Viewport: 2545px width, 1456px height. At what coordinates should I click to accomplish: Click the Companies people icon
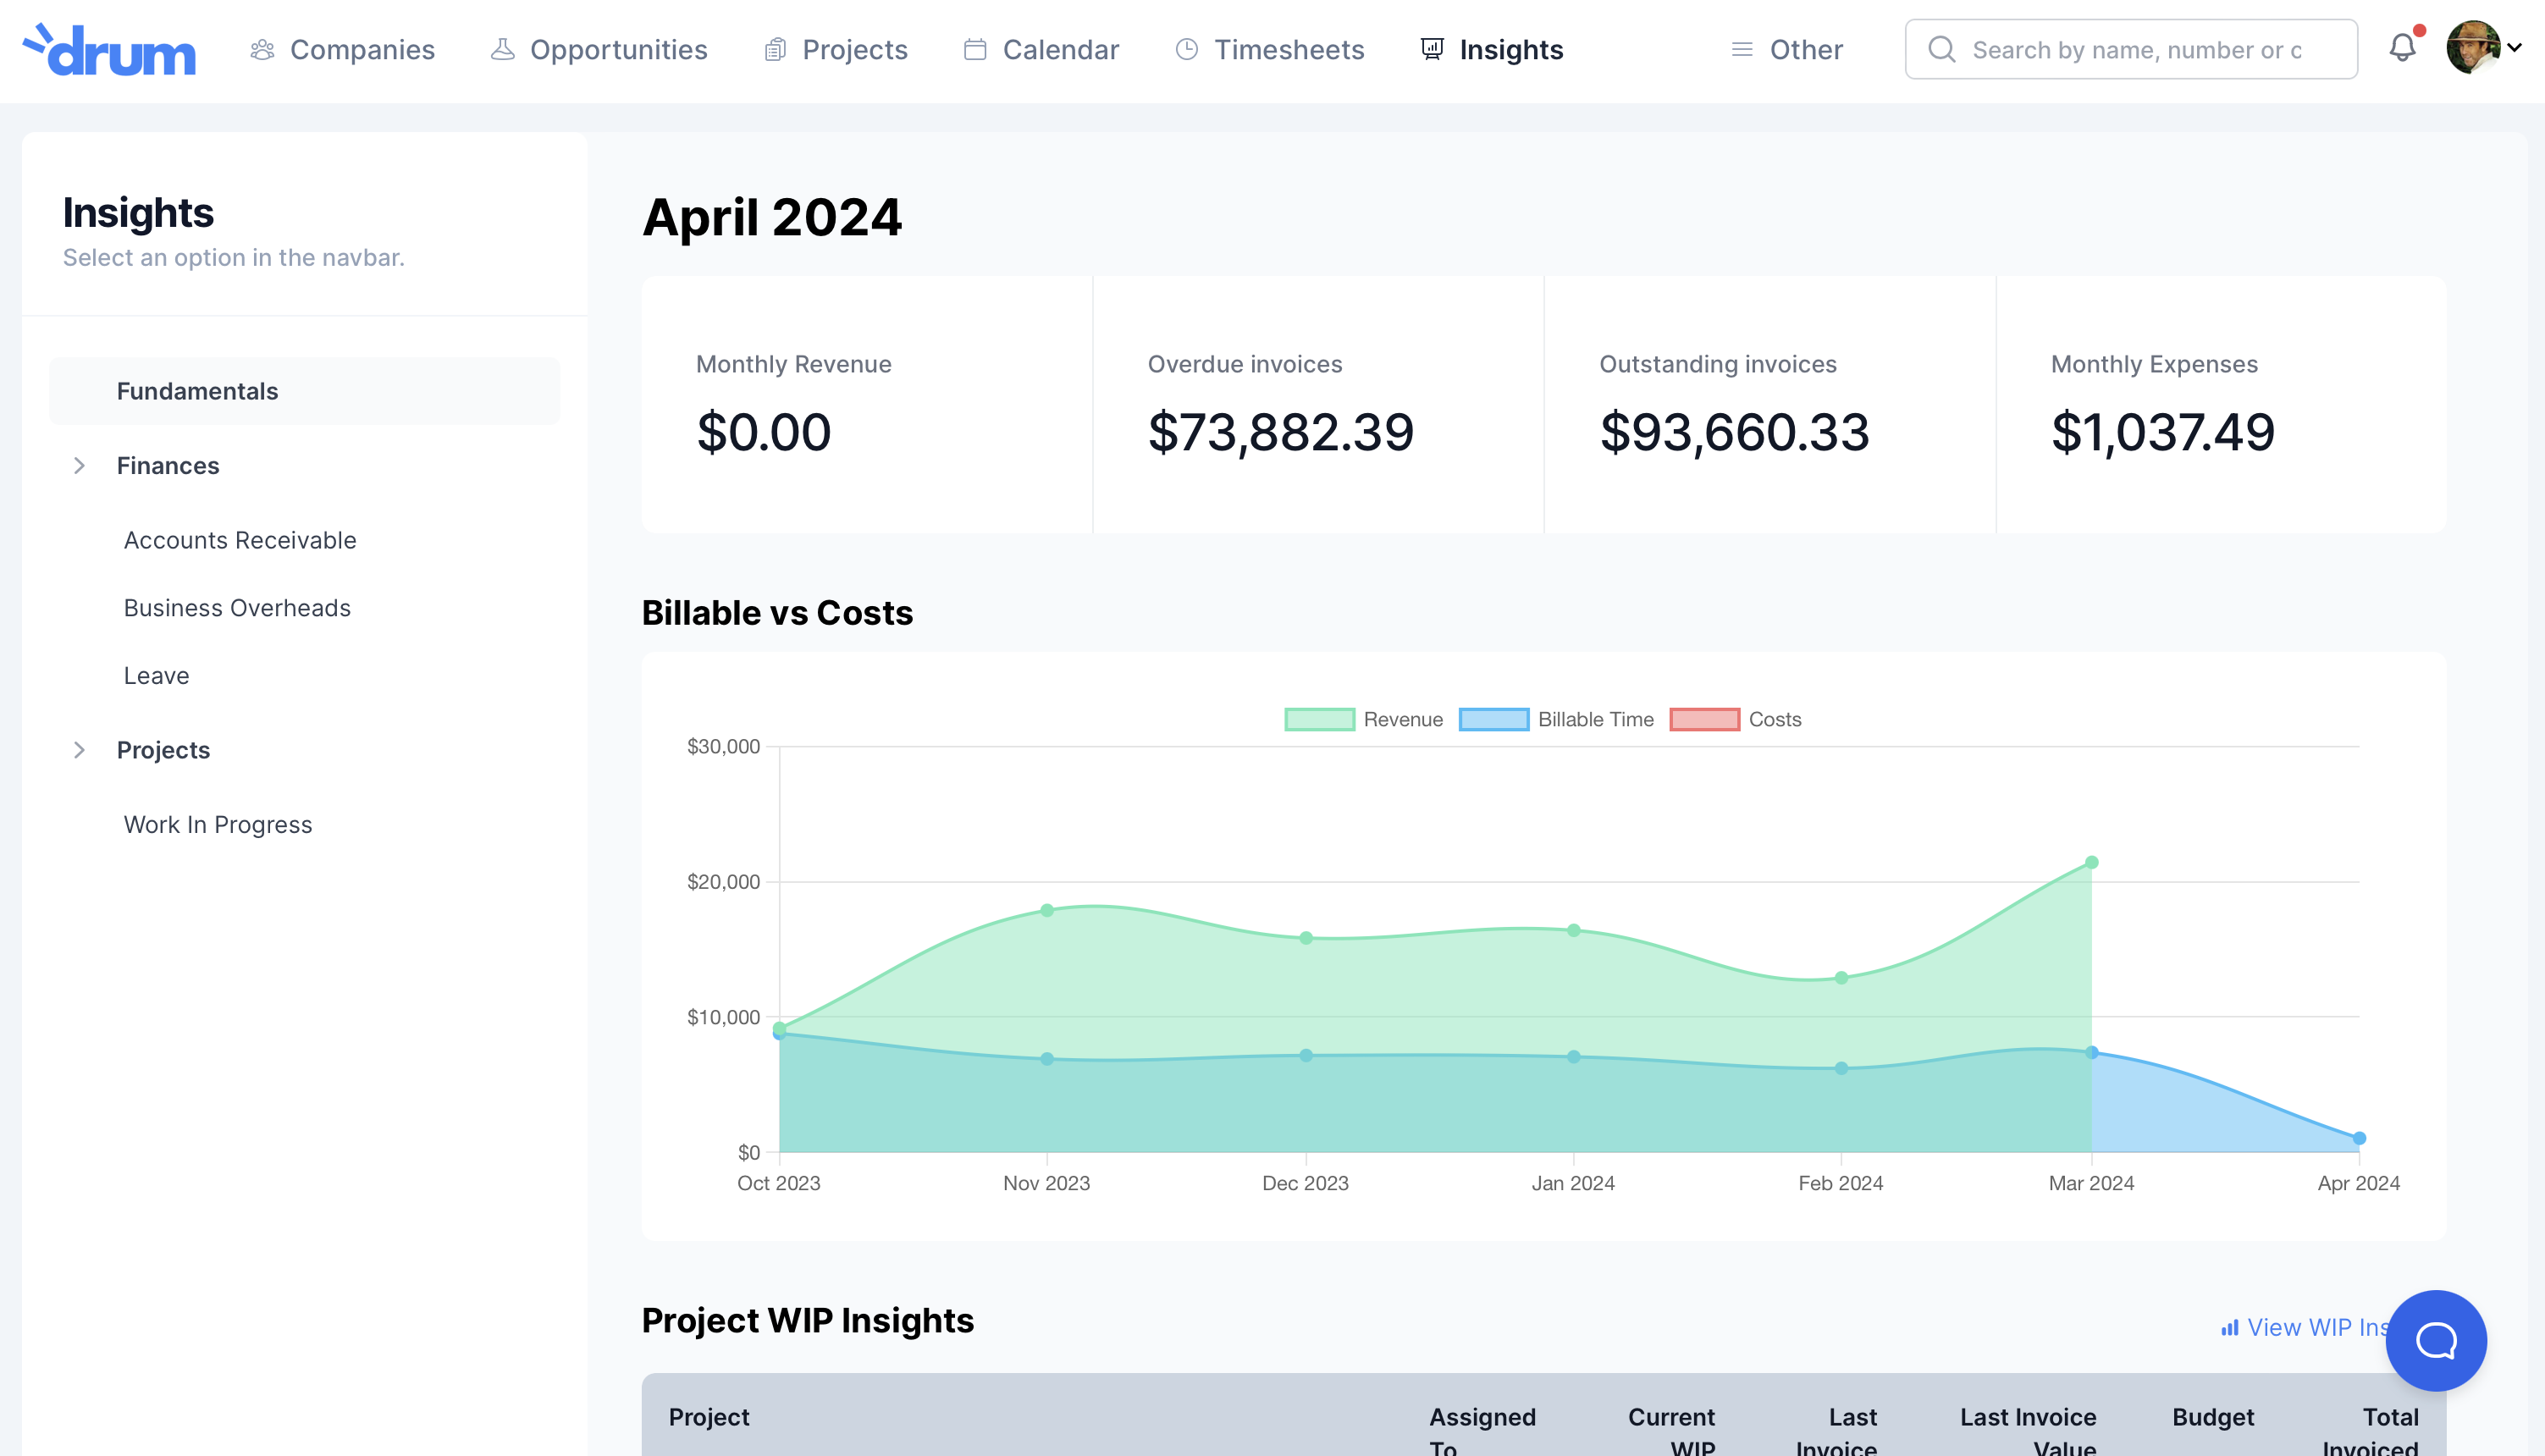click(262, 50)
